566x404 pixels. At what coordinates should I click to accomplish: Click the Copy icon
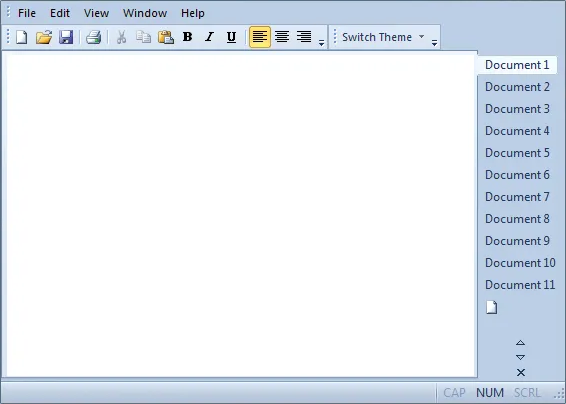coord(143,37)
